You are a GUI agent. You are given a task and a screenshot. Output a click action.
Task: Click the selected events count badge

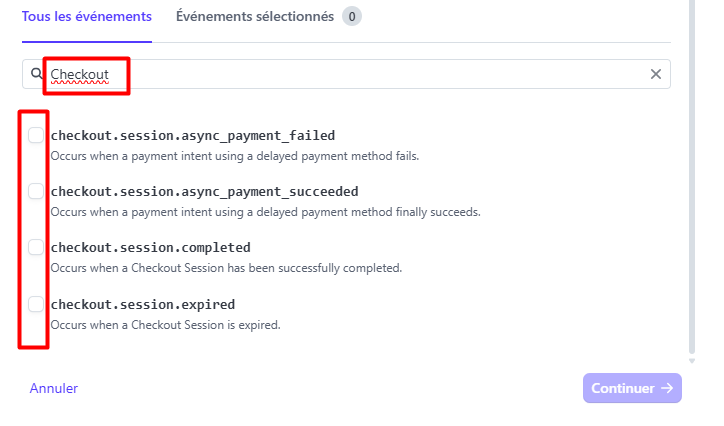point(352,17)
